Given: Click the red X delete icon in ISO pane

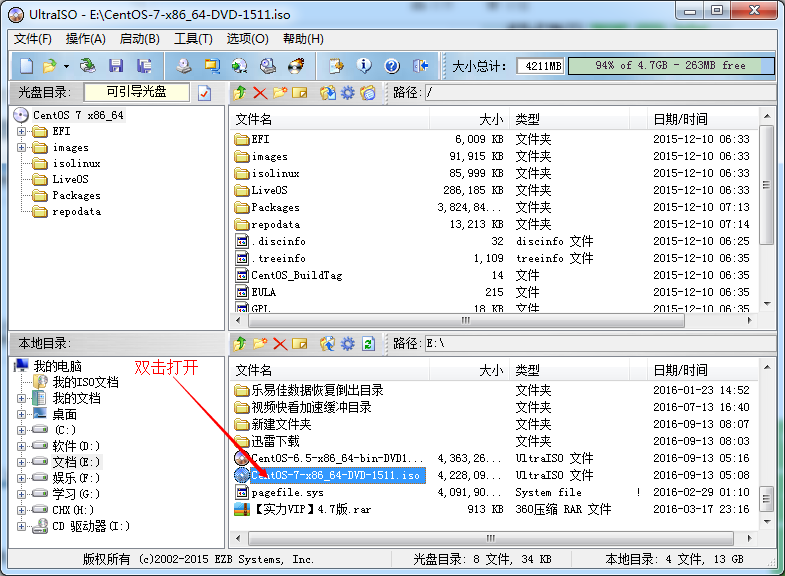Looking at the screenshot, I should pyautogui.click(x=260, y=93).
